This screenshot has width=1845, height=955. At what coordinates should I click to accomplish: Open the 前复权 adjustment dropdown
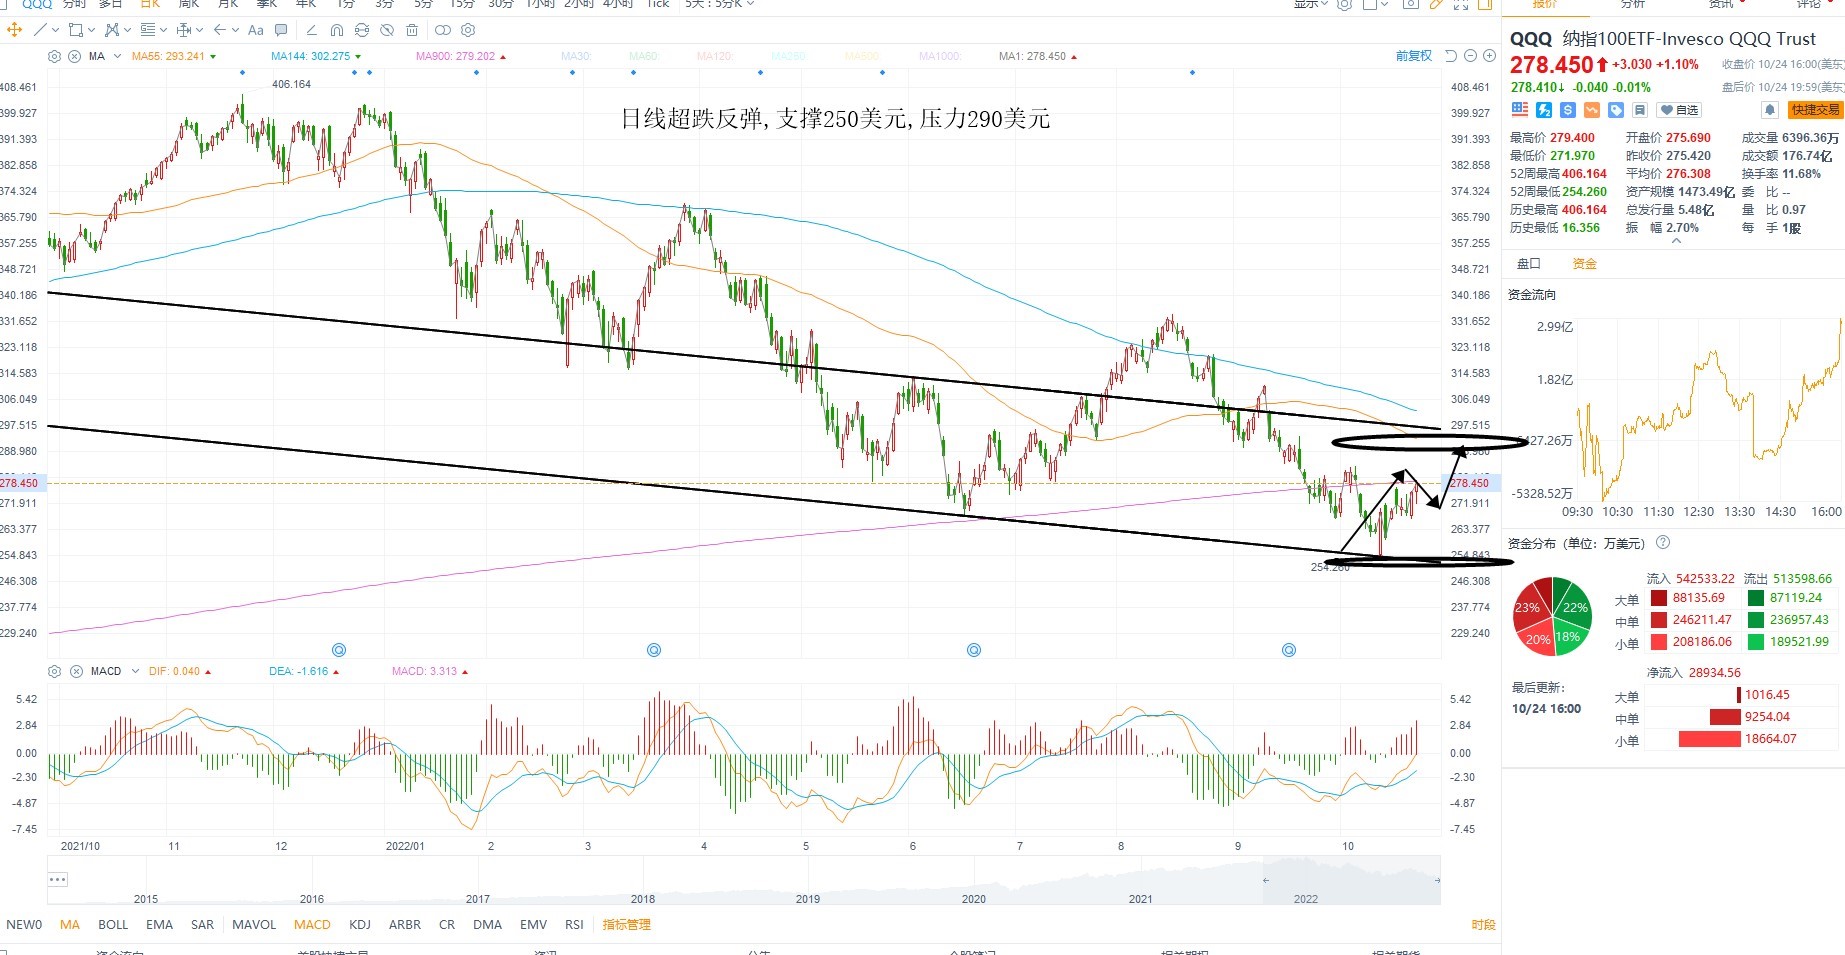[x=1414, y=56]
